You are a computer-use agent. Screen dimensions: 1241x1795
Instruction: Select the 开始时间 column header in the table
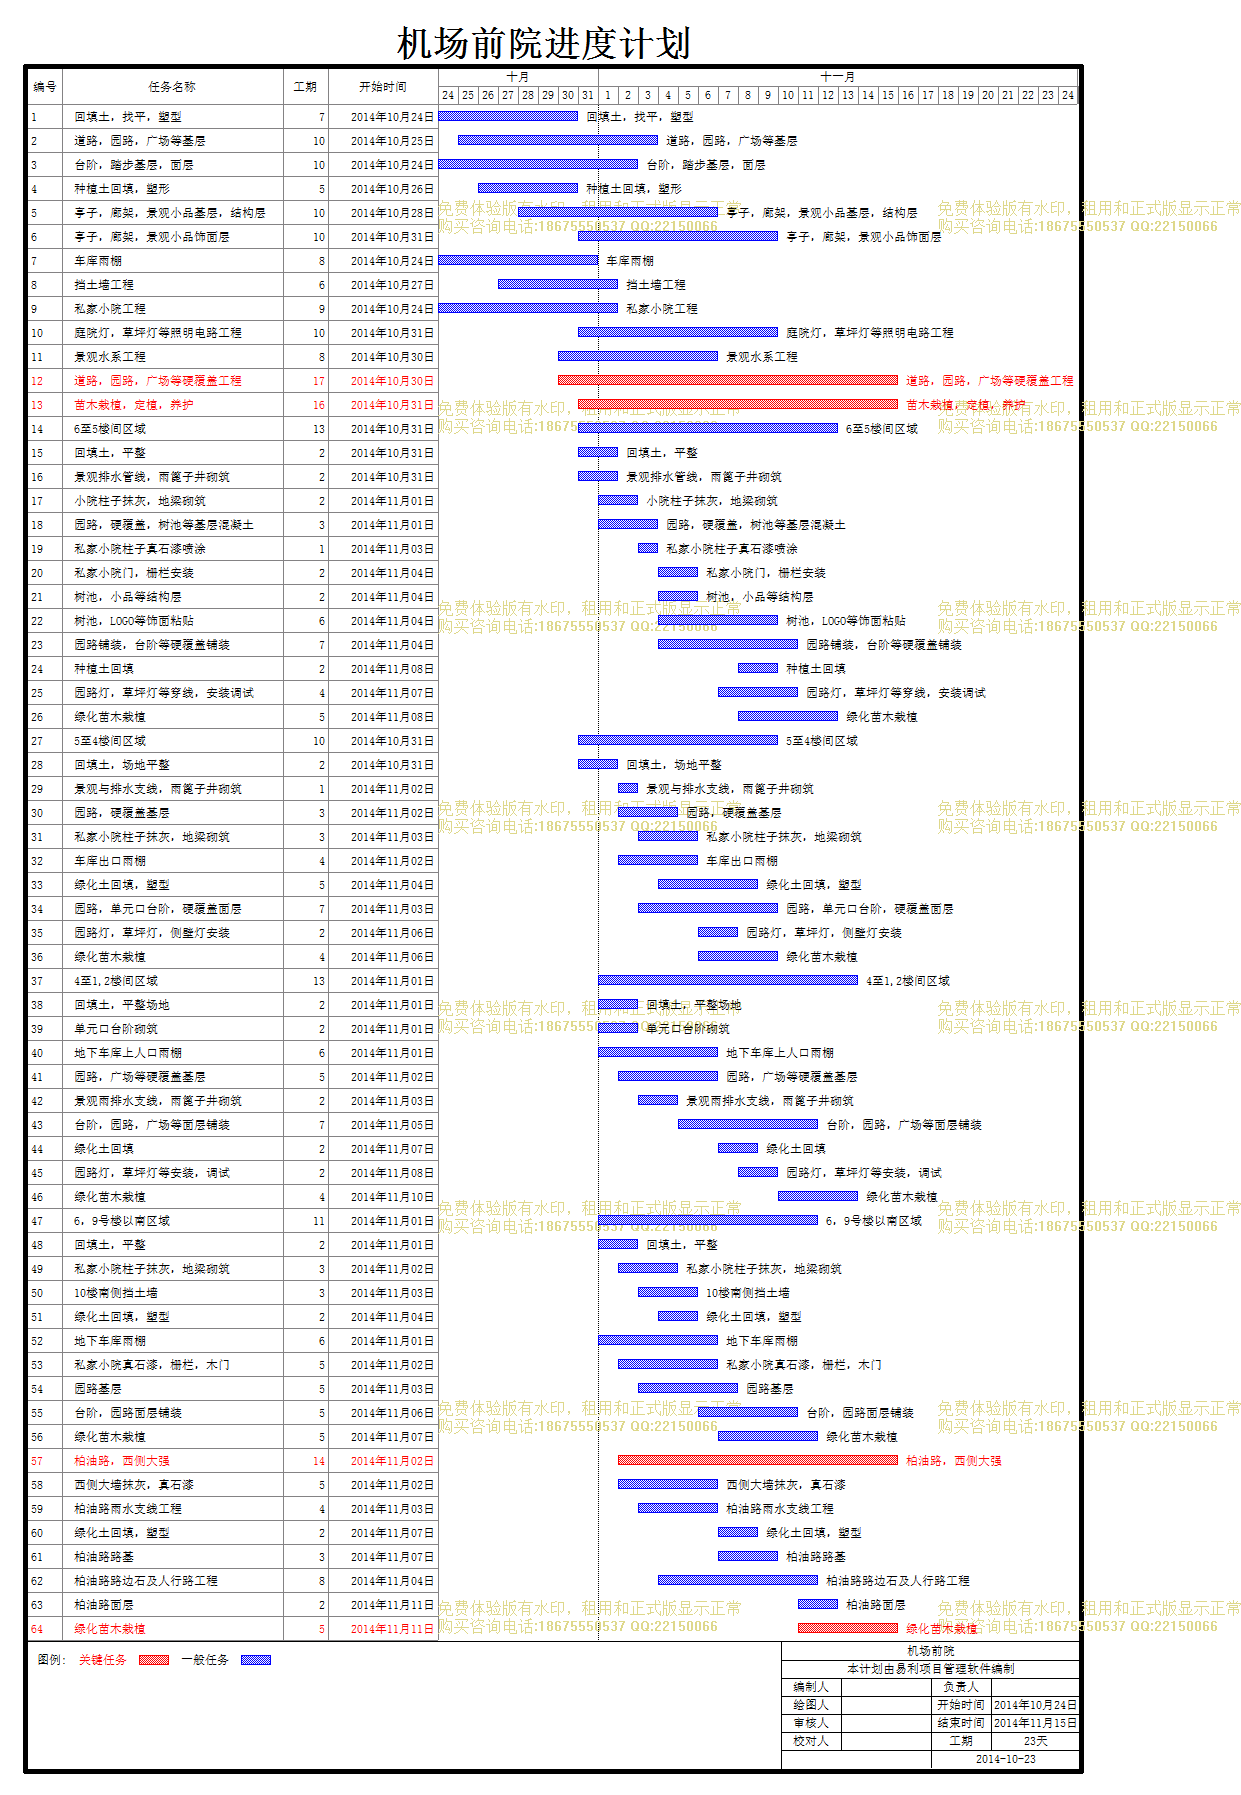(x=383, y=87)
